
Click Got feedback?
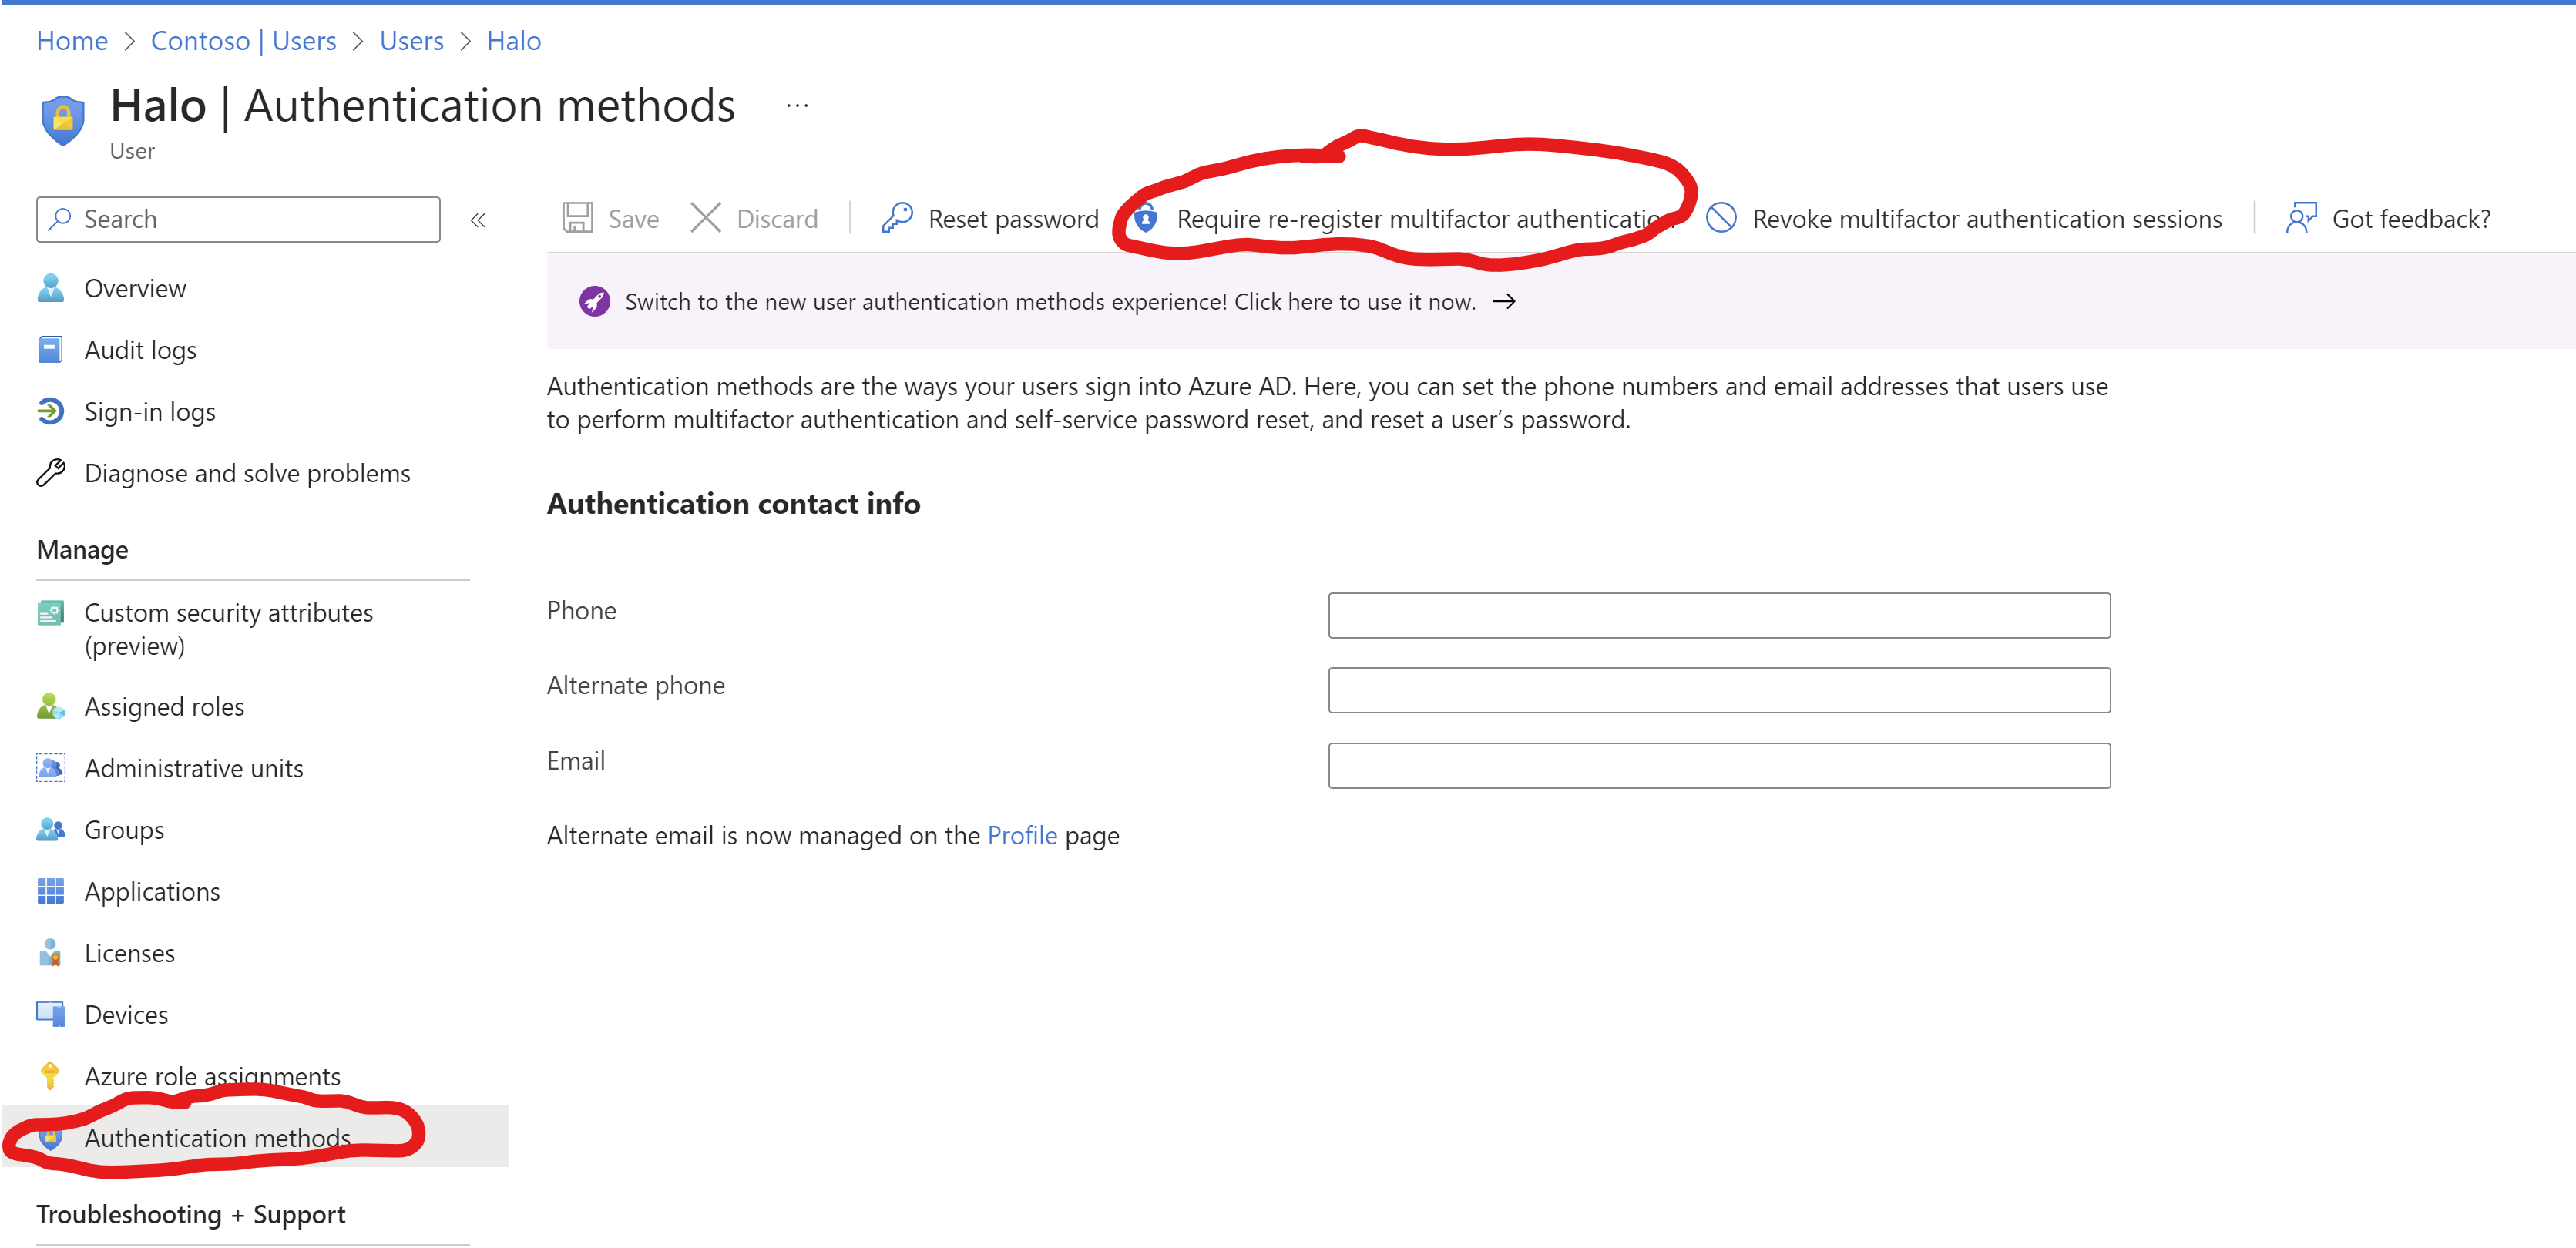tap(2411, 219)
